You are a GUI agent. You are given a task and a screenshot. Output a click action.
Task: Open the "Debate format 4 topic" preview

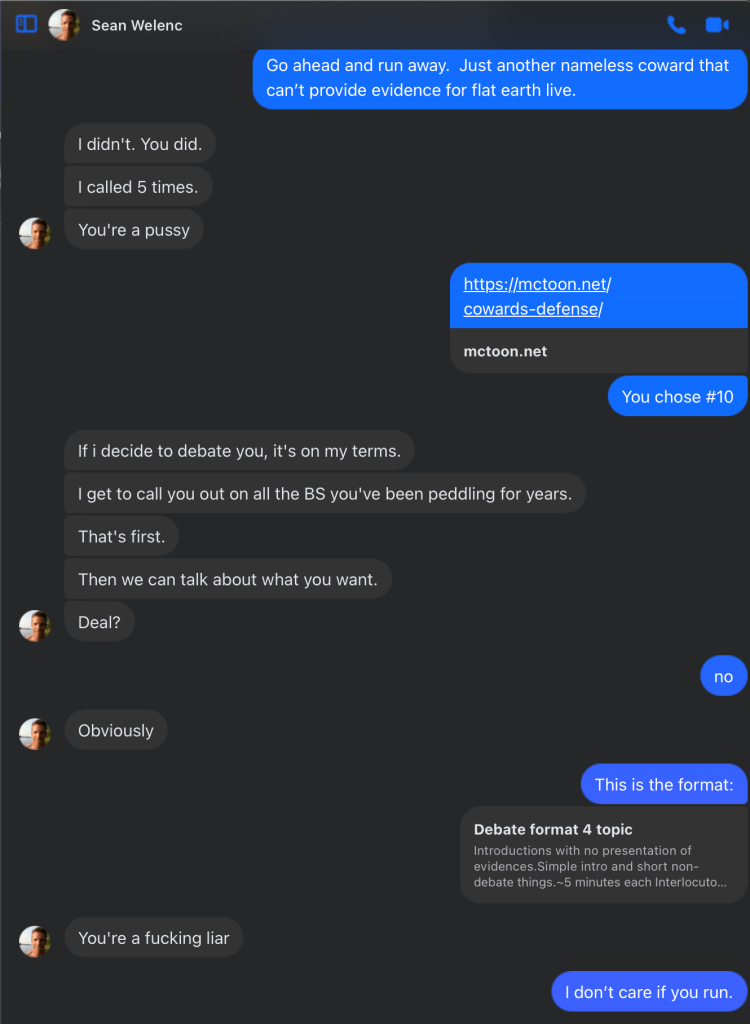(x=603, y=855)
